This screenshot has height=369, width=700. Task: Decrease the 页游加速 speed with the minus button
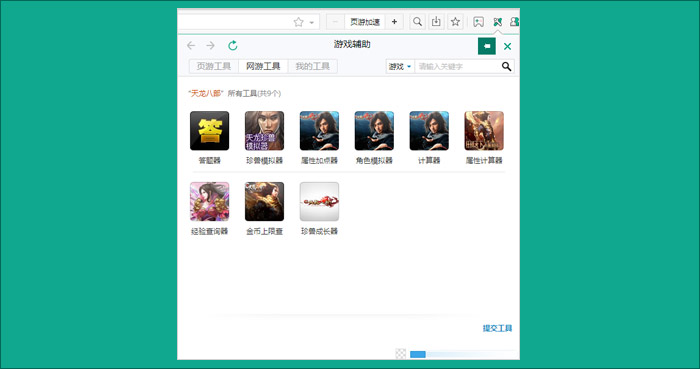[x=335, y=22]
